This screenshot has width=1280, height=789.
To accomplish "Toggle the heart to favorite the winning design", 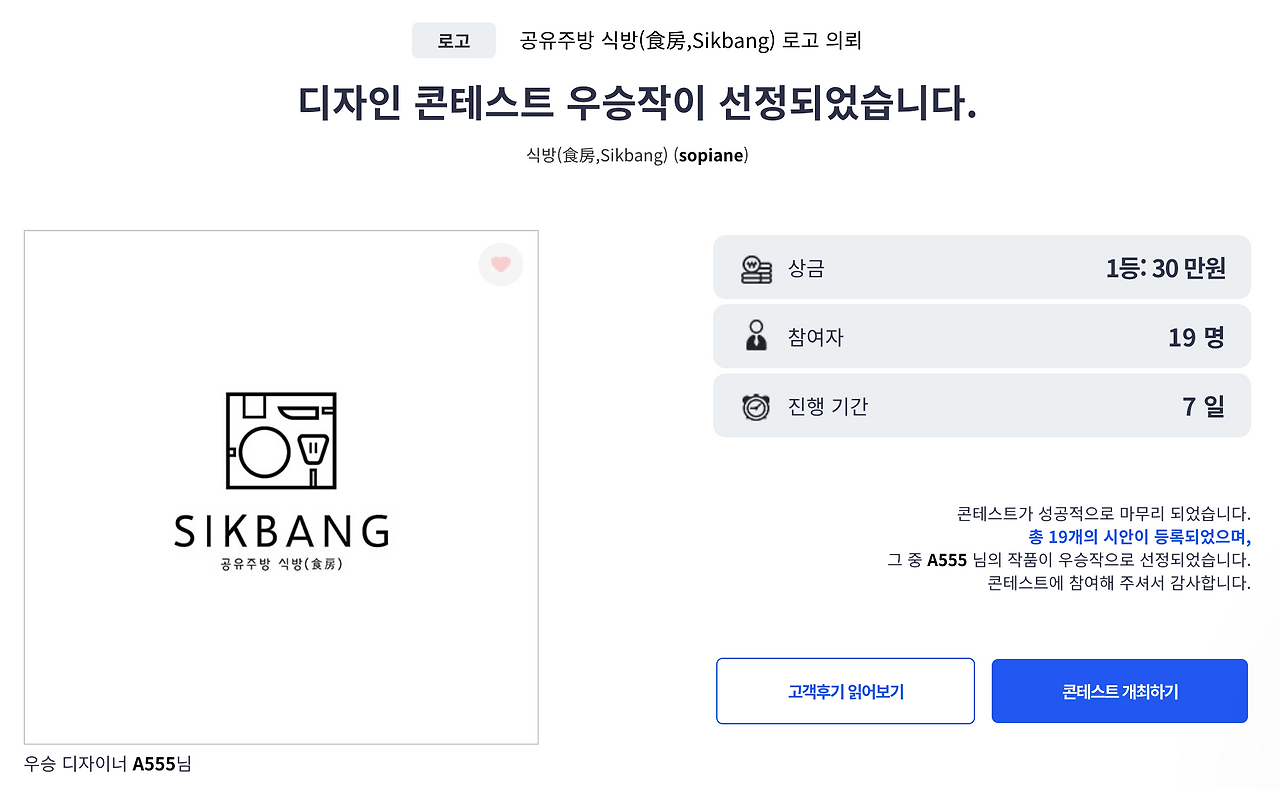I will point(500,264).
